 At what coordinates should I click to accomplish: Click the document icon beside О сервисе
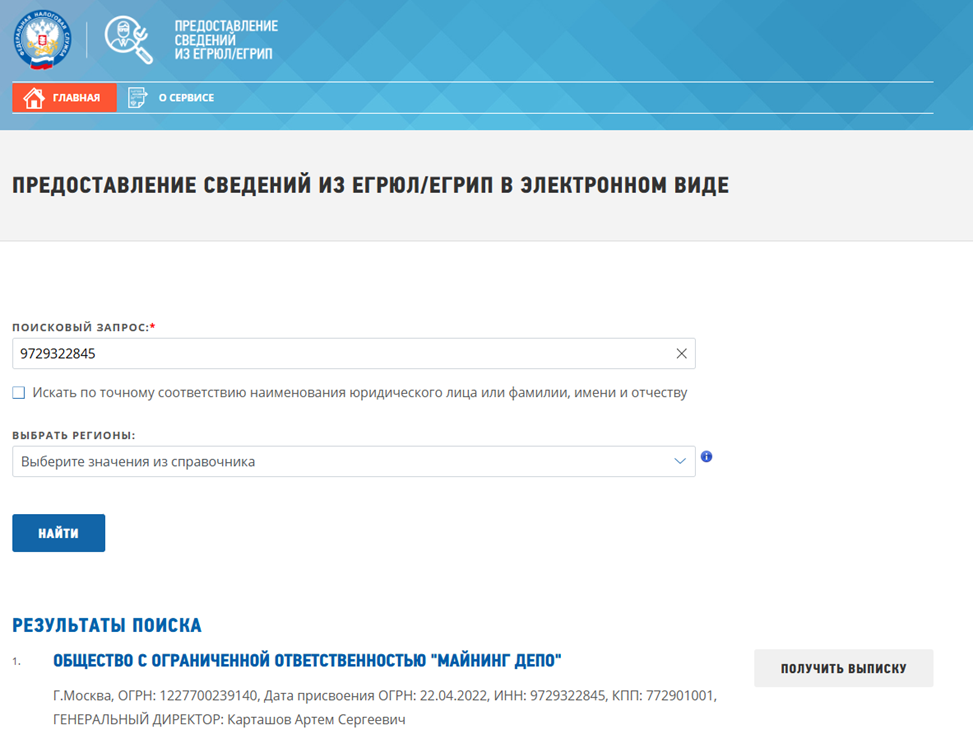(x=137, y=98)
